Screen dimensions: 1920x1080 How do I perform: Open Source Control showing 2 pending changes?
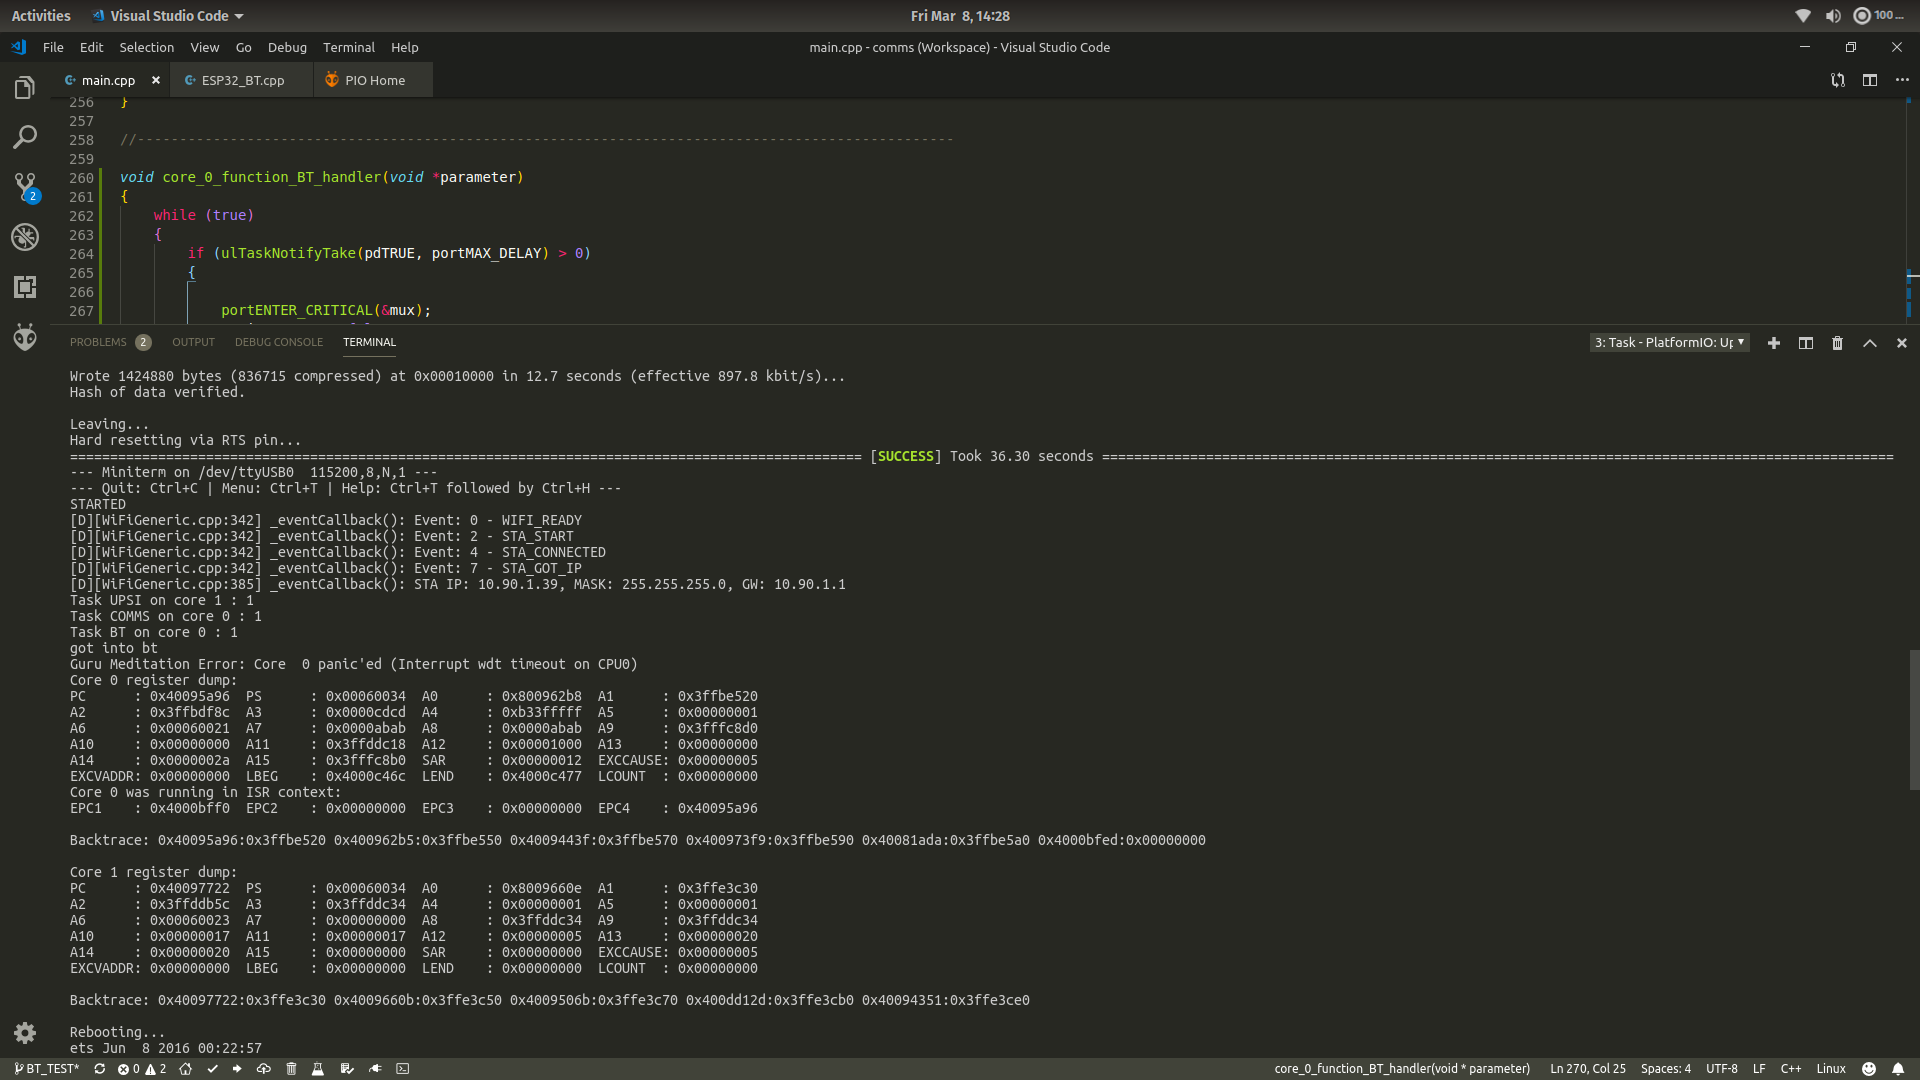pyautogui.click(x=24, y=187)
